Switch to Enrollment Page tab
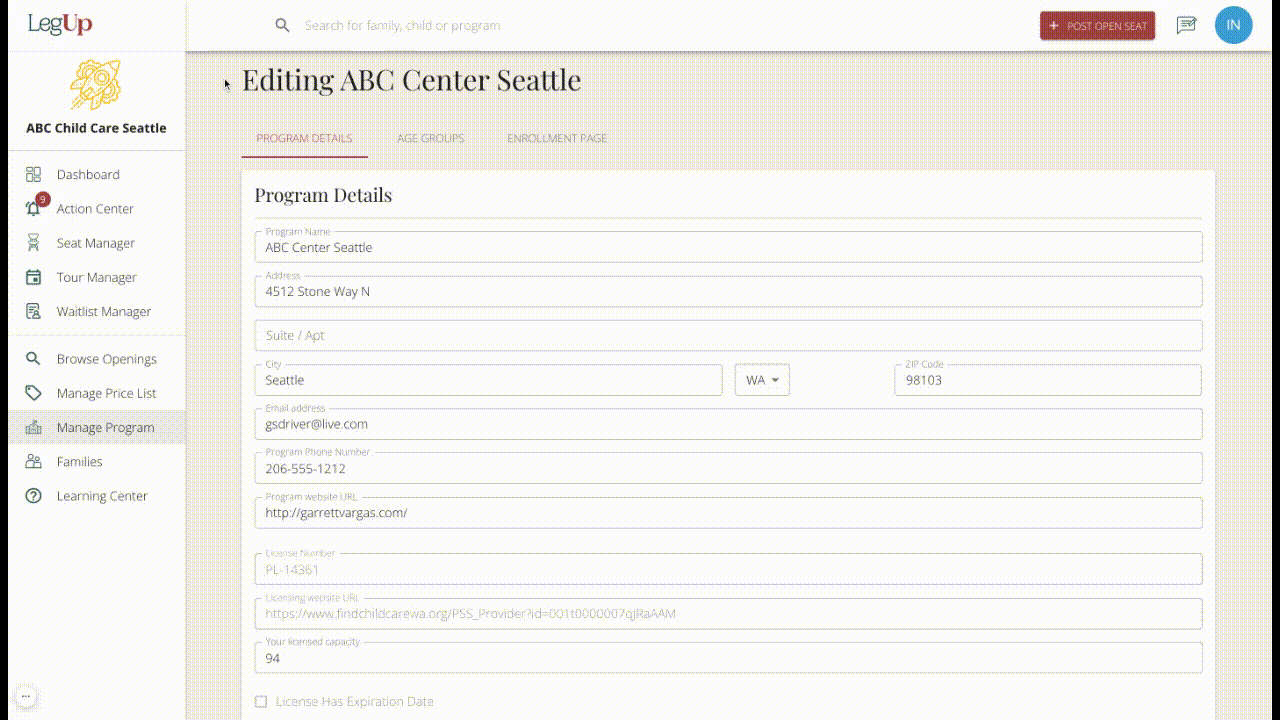1280x720 pixels. (557, 138)
